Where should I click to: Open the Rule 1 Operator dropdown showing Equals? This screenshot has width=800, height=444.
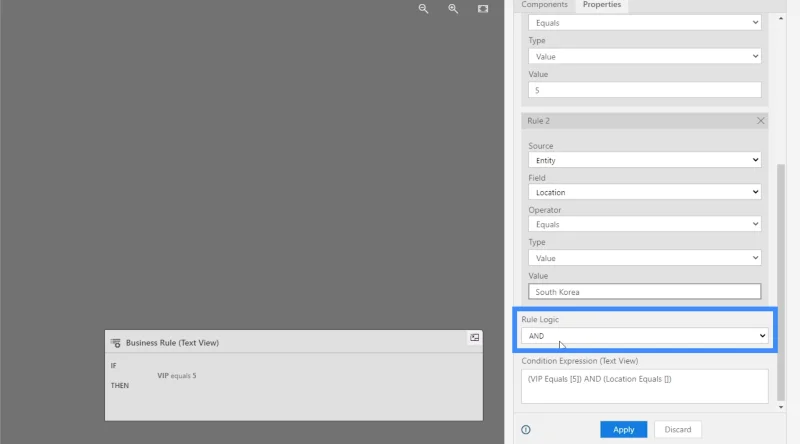pyautogui.click(x=645, y=22)
